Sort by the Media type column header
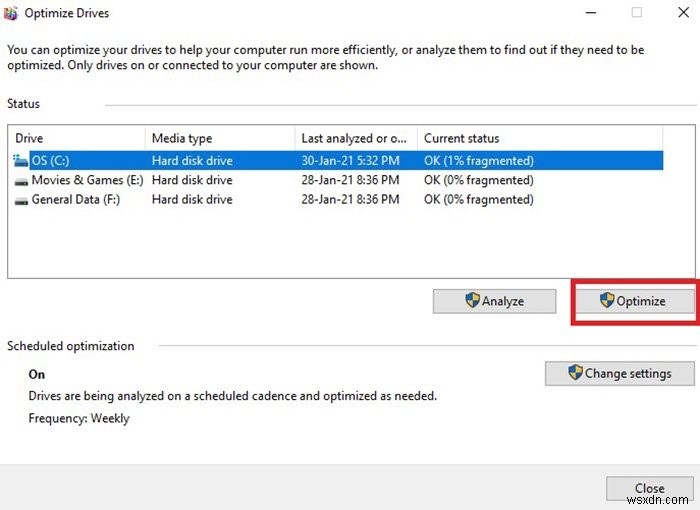This screenshot has width=700, height=510. pyautogui.click(x=220, y=138)
